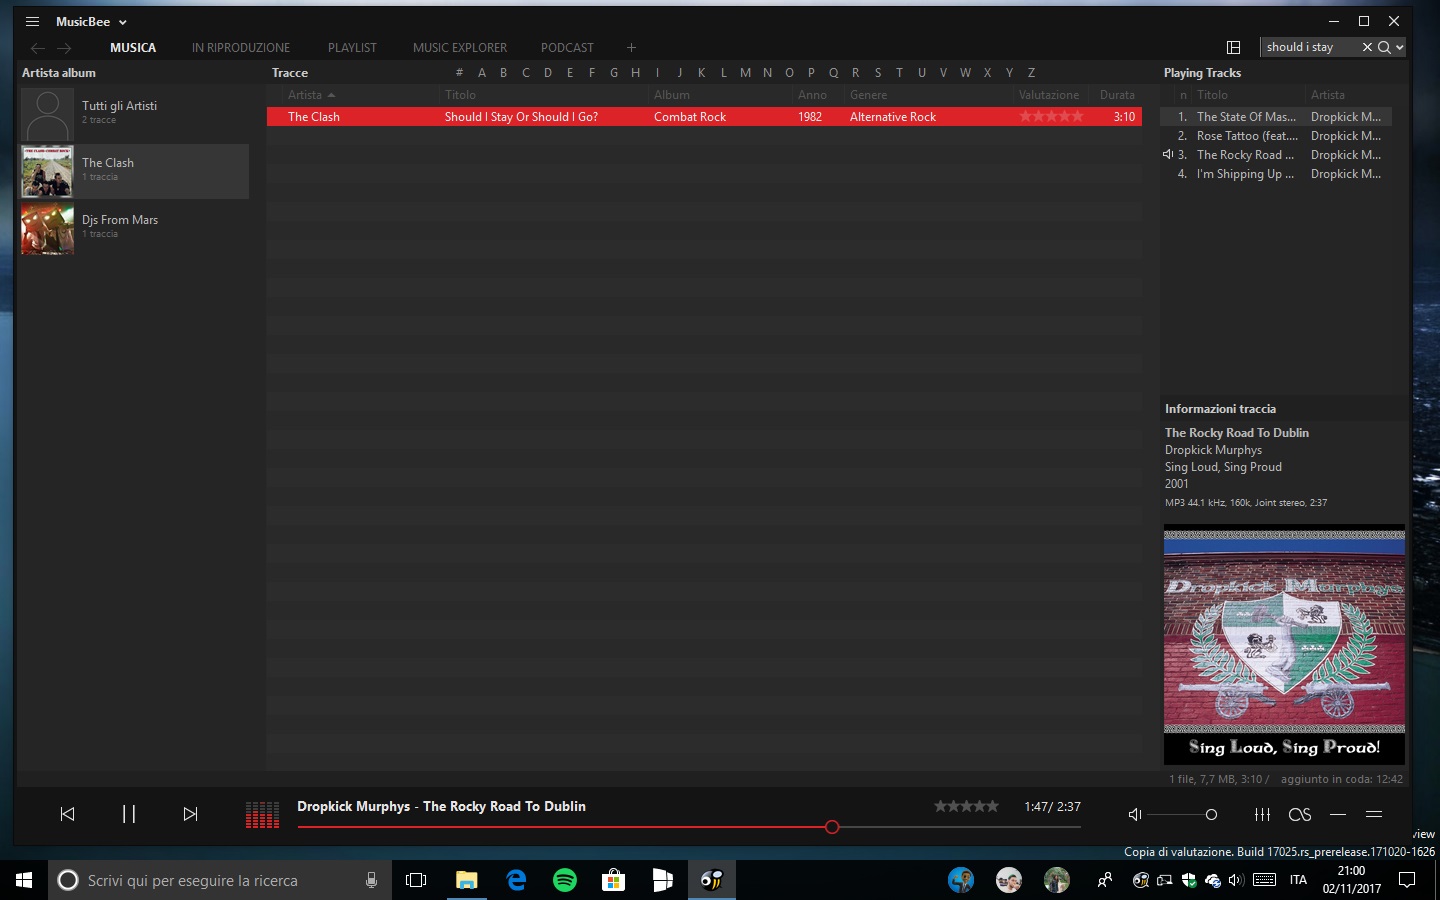Skip to the previous track
Image resolution: width=1440 pixels, height=900 pixels.
(68, 814)
